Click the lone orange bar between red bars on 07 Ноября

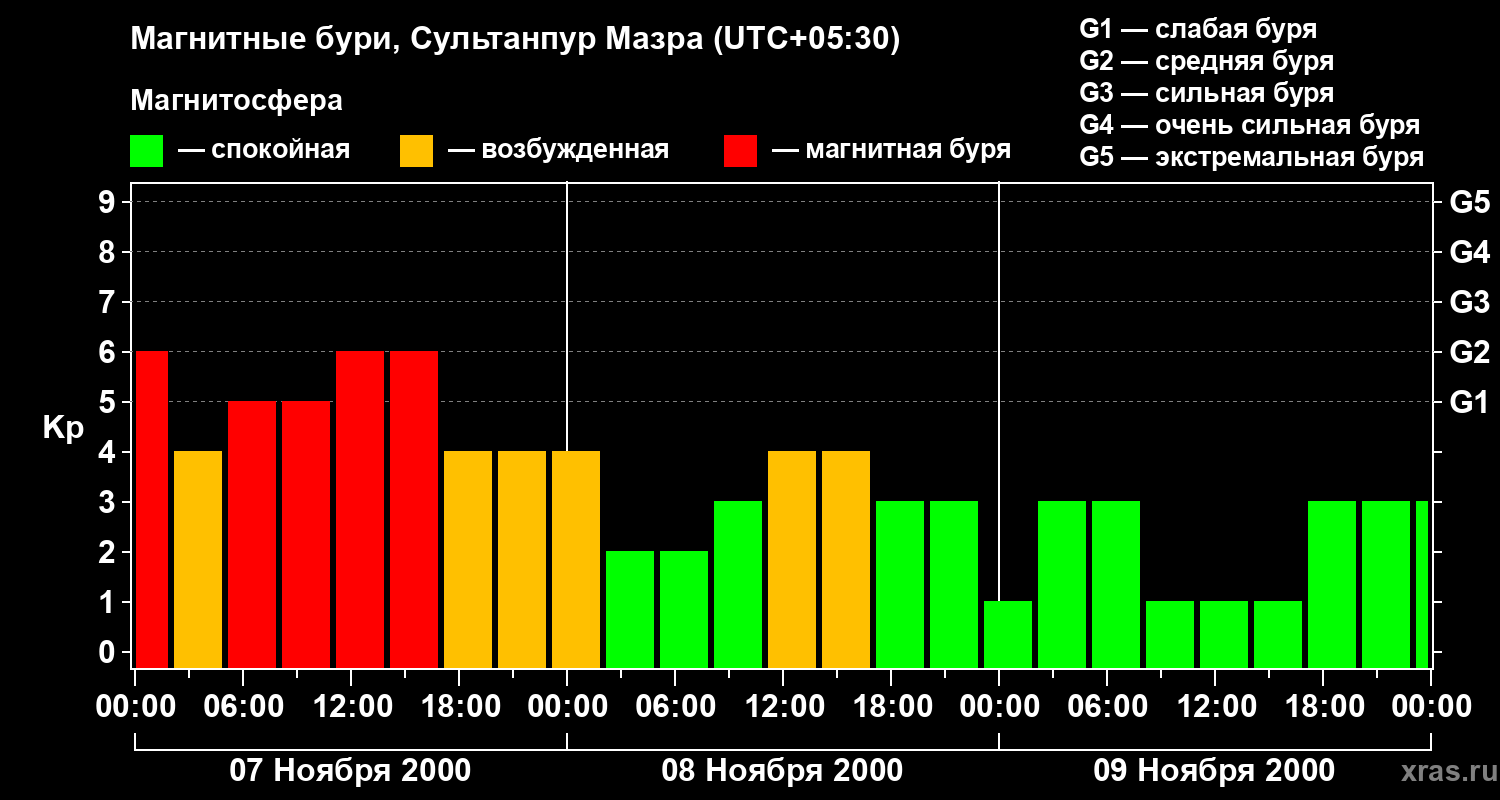coord(198,559)
